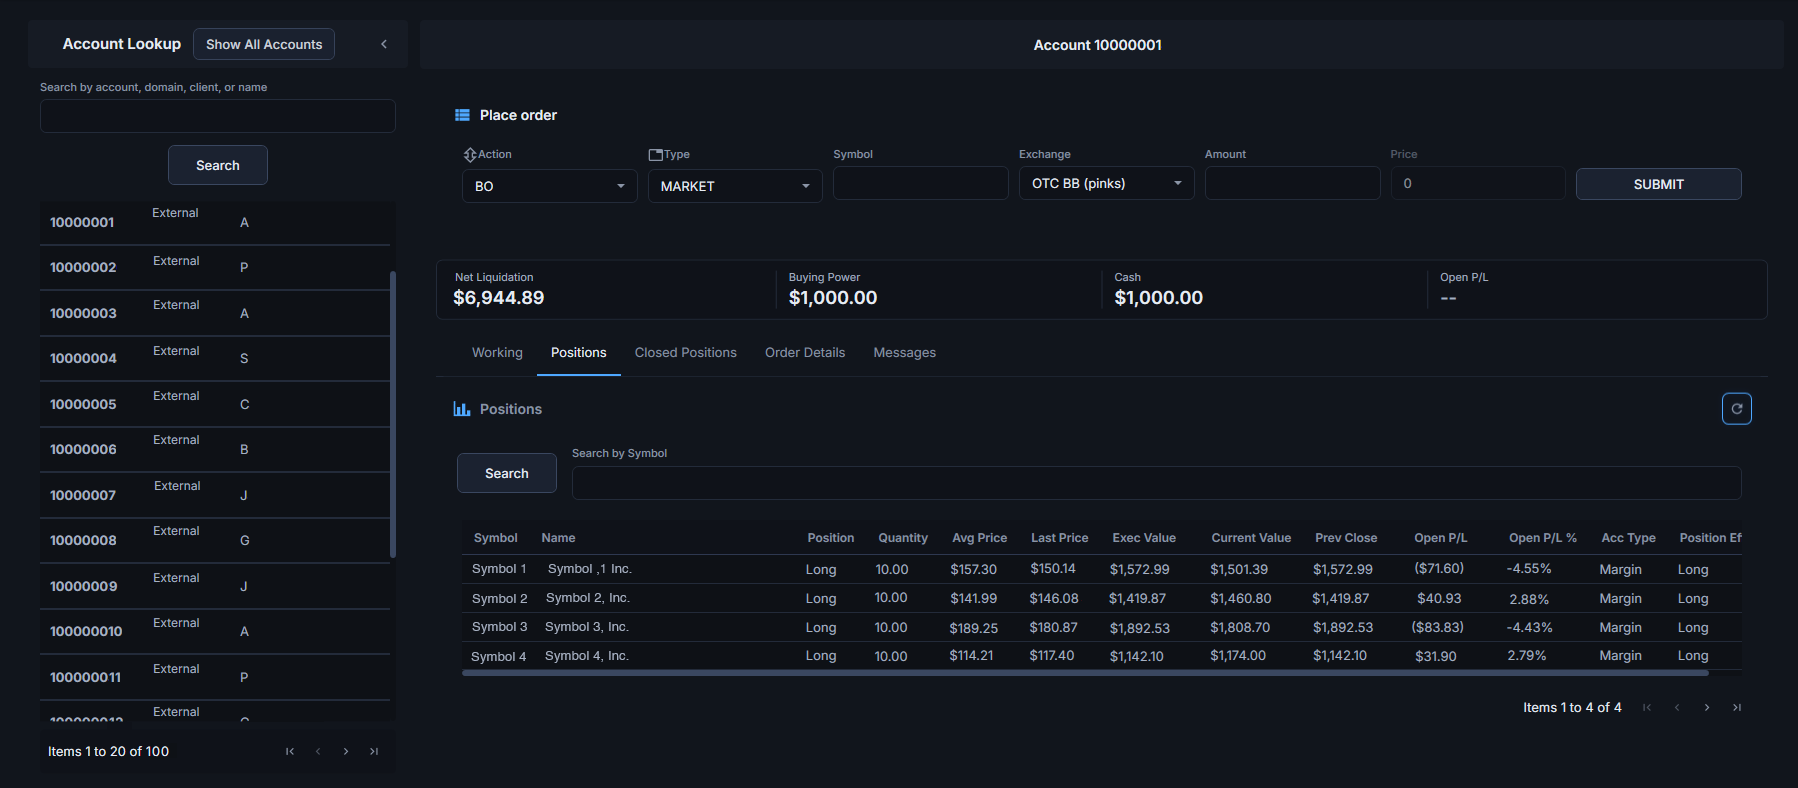Go to last page of positions table

pos(1737,708)
